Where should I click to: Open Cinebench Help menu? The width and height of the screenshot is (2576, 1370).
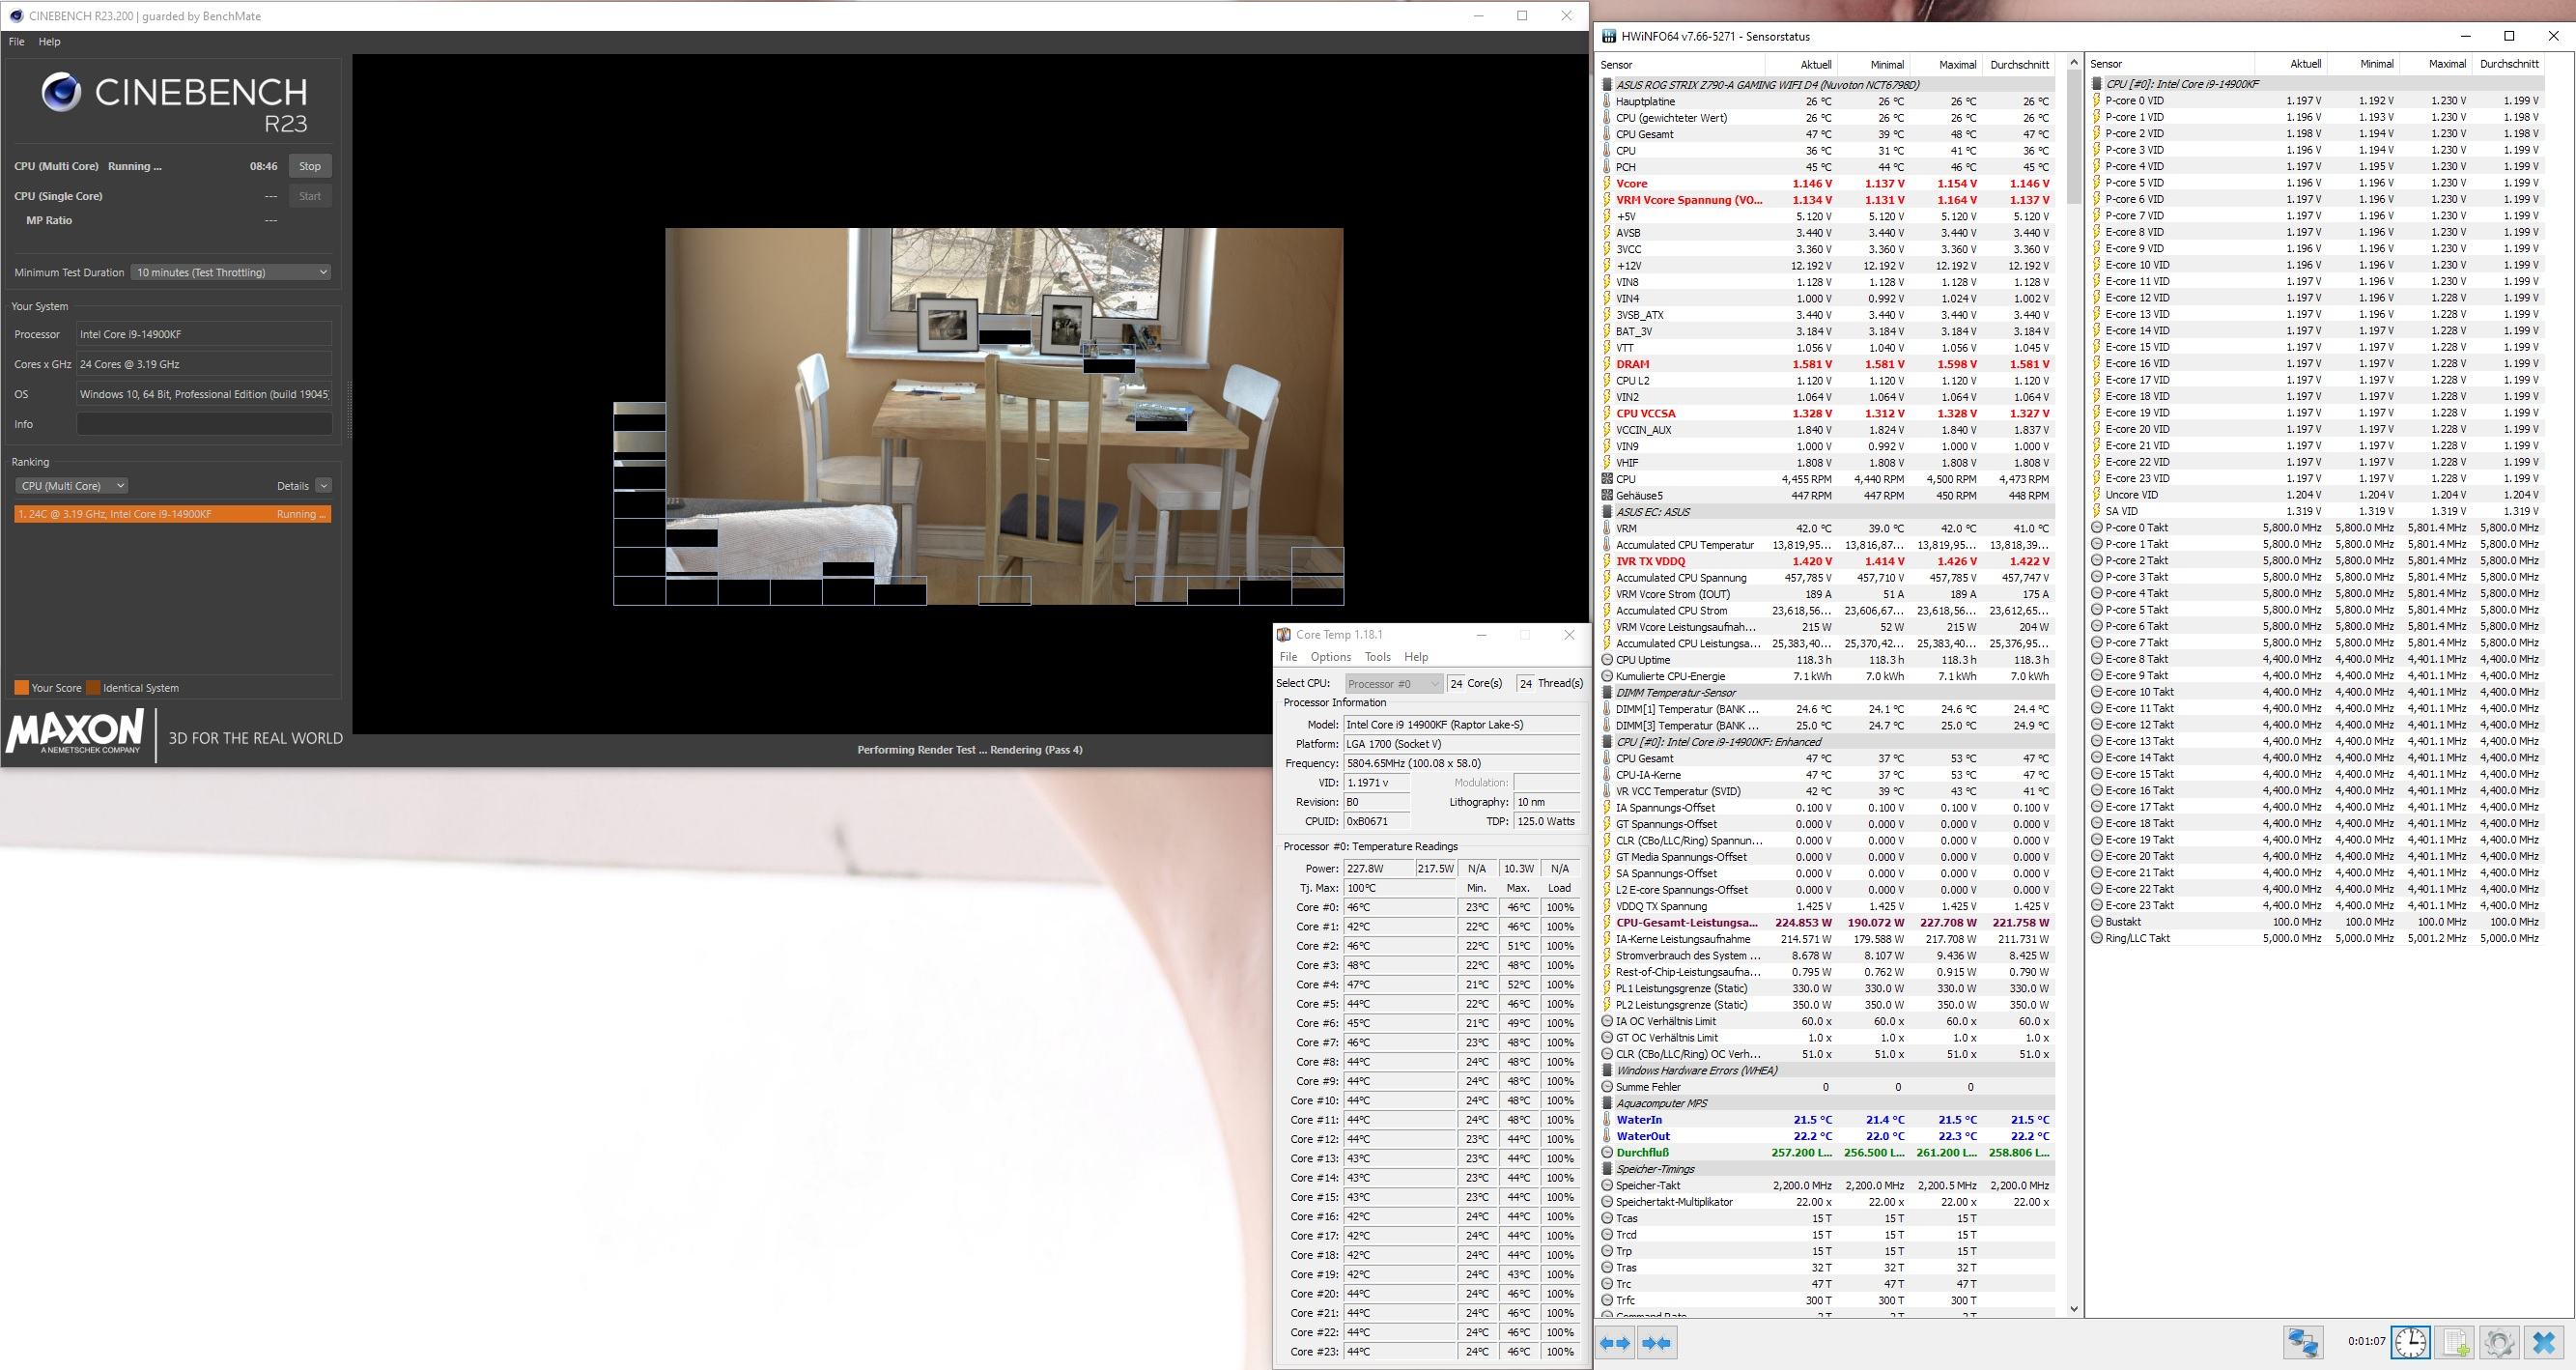pyautogui.click(x=49, y=42)
